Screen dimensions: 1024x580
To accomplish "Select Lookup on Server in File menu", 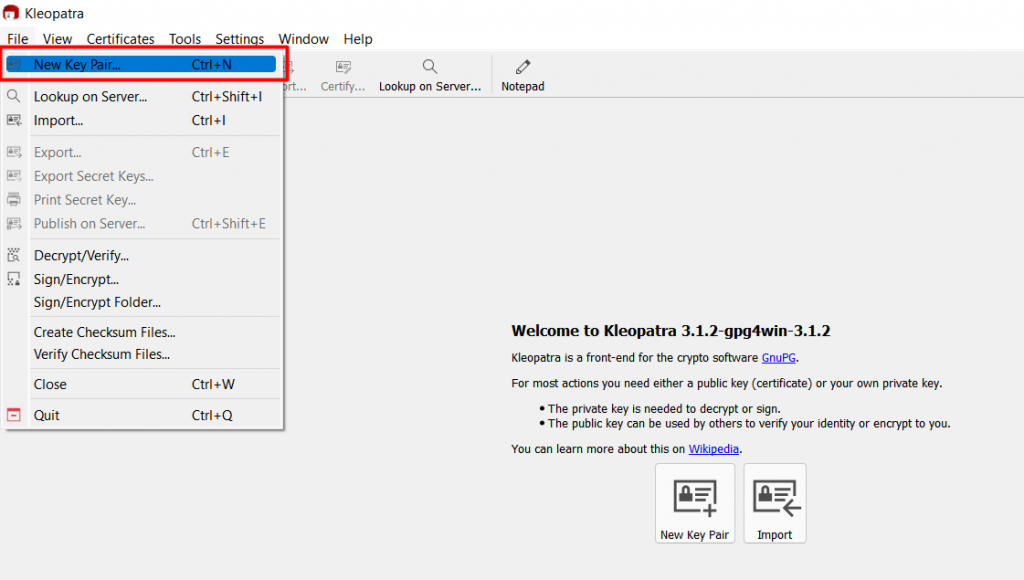I will pyautogui.click(x=141, y=97).
